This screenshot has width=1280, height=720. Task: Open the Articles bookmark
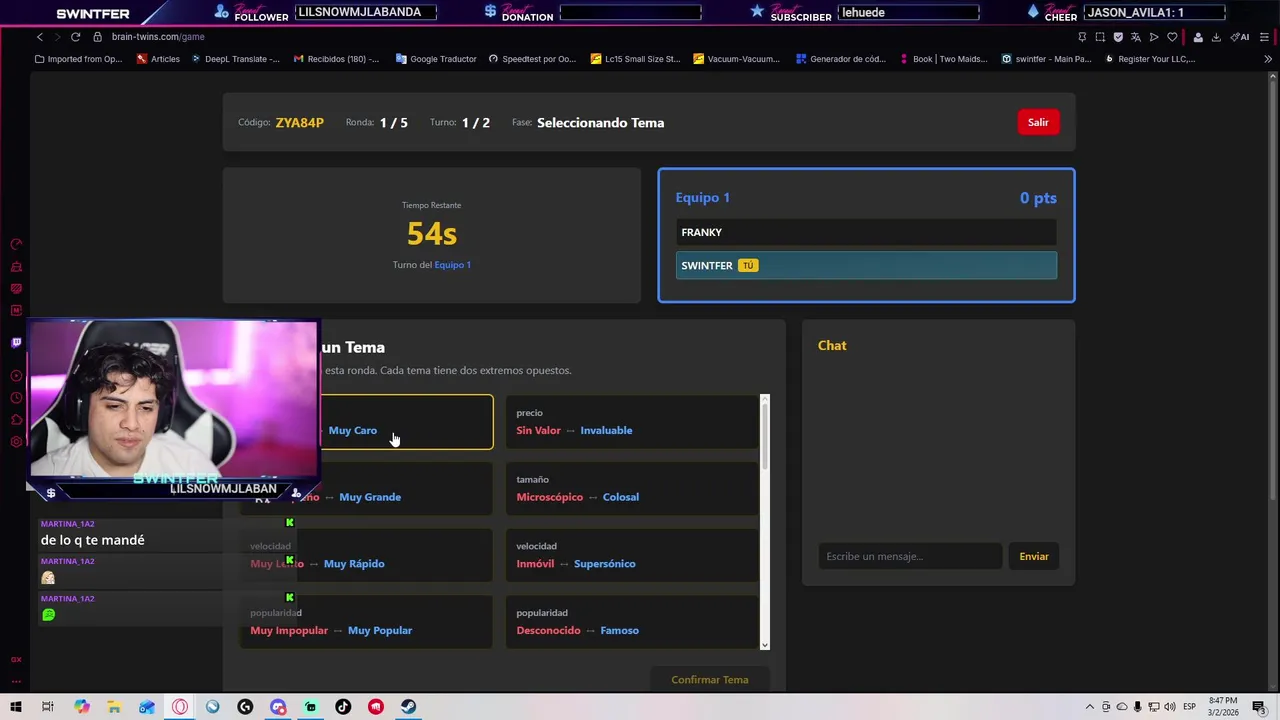pyautogui.click(x=158, y=59)
